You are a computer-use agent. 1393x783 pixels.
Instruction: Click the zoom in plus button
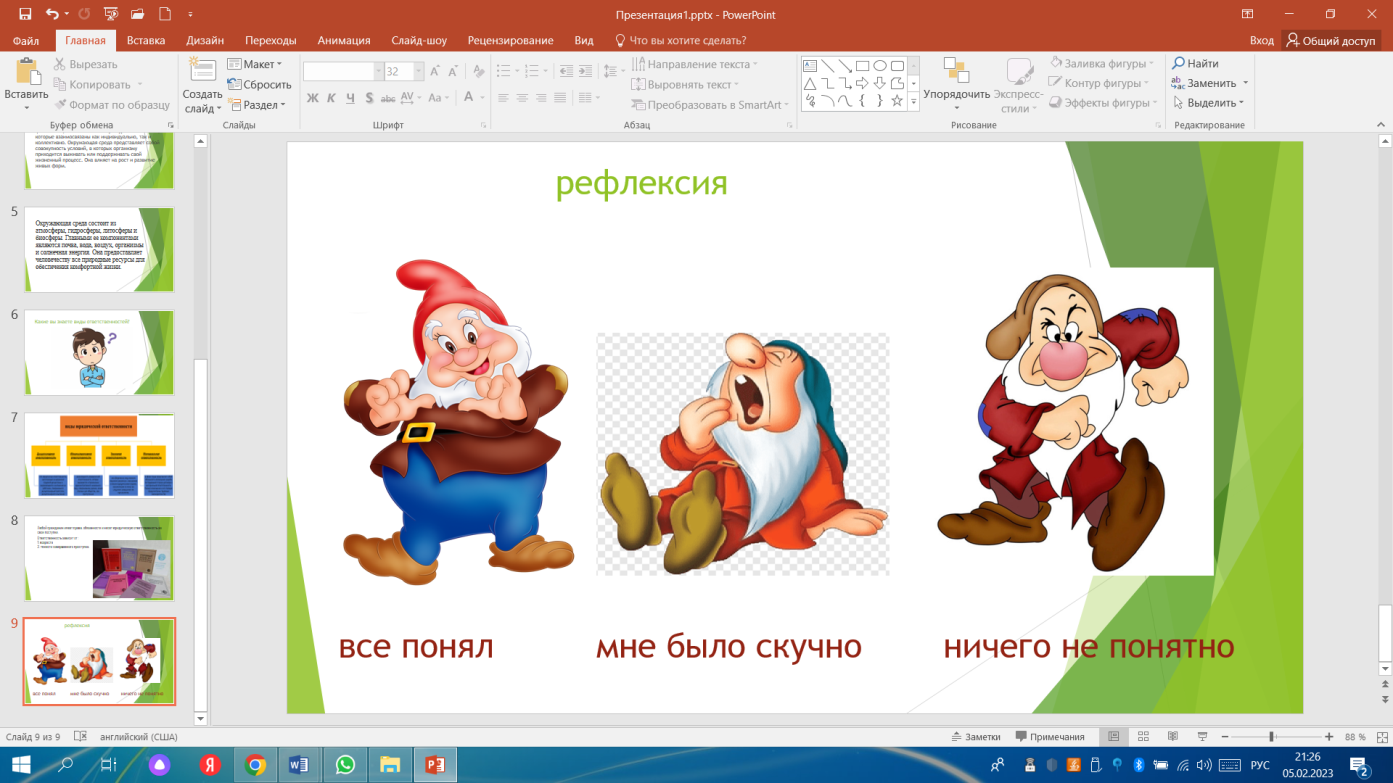1328,737
